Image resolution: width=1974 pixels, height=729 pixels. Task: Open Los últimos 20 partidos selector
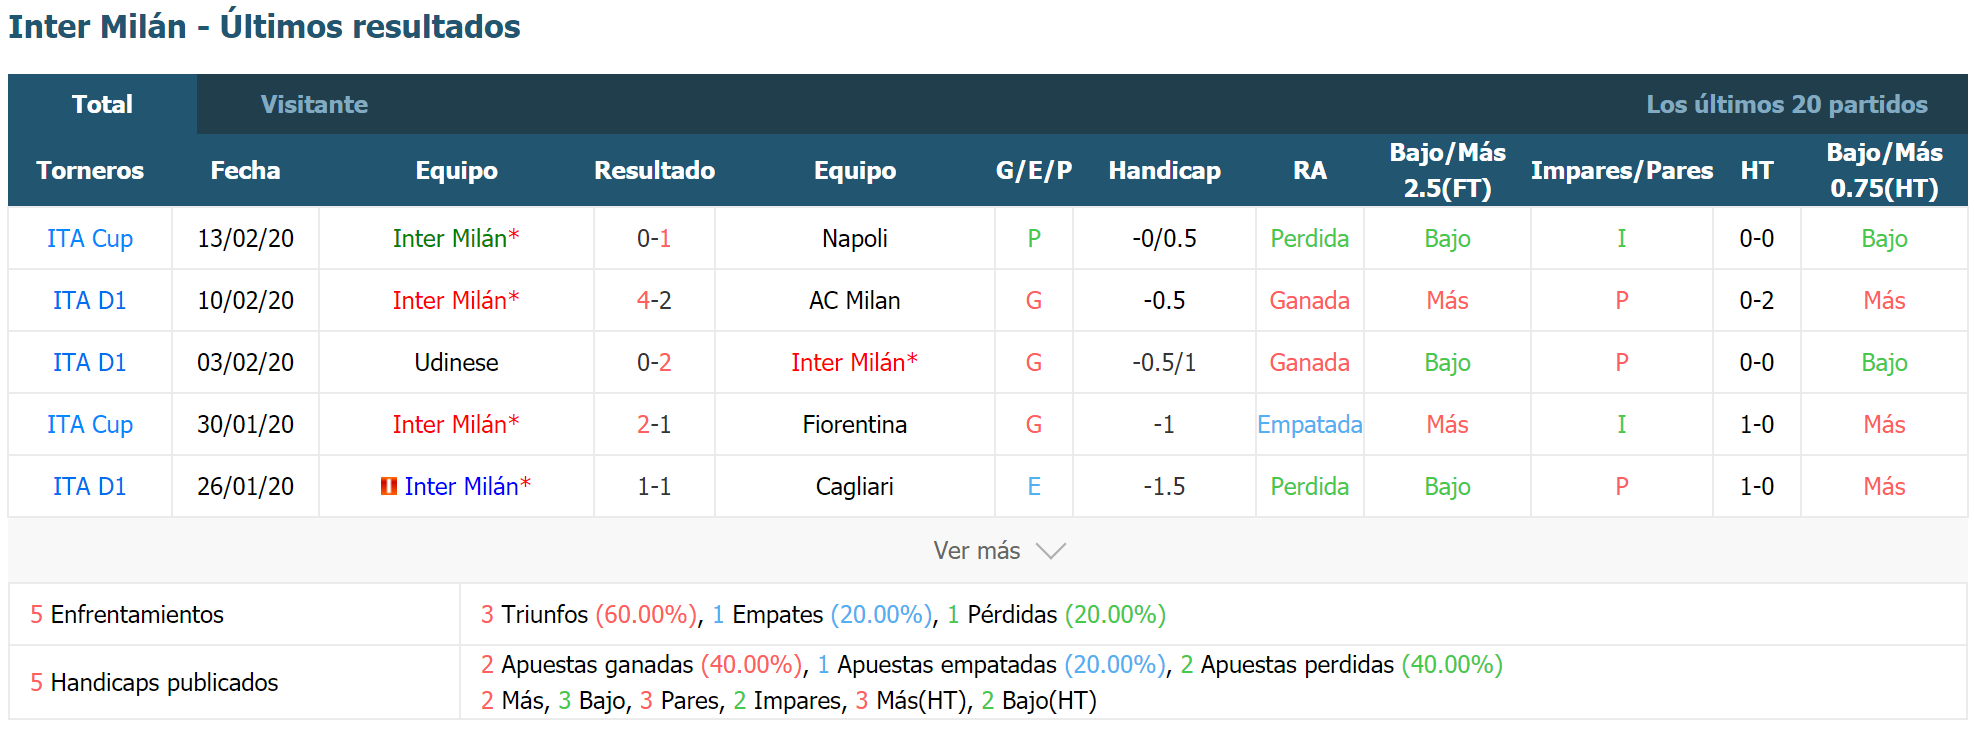pos(1786,104)
